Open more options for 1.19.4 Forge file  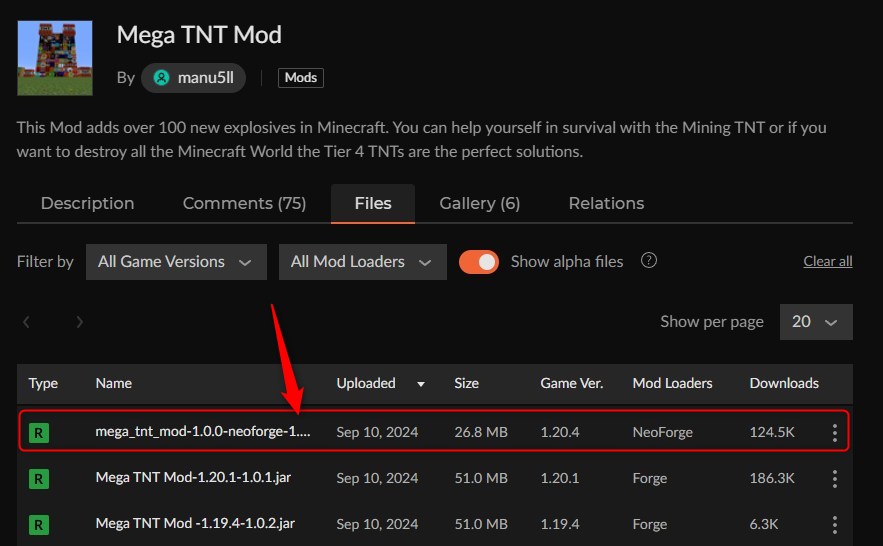pyautogui.click(x=835, y=525)
